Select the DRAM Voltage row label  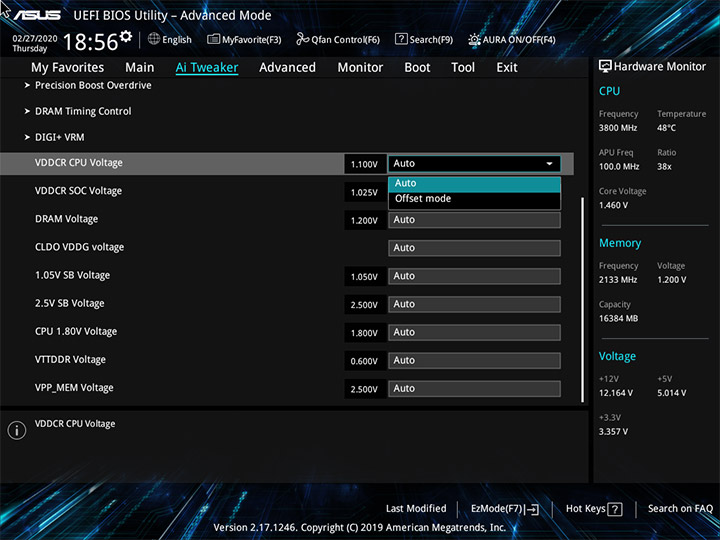pyautogui.click(x=67, y=219)
